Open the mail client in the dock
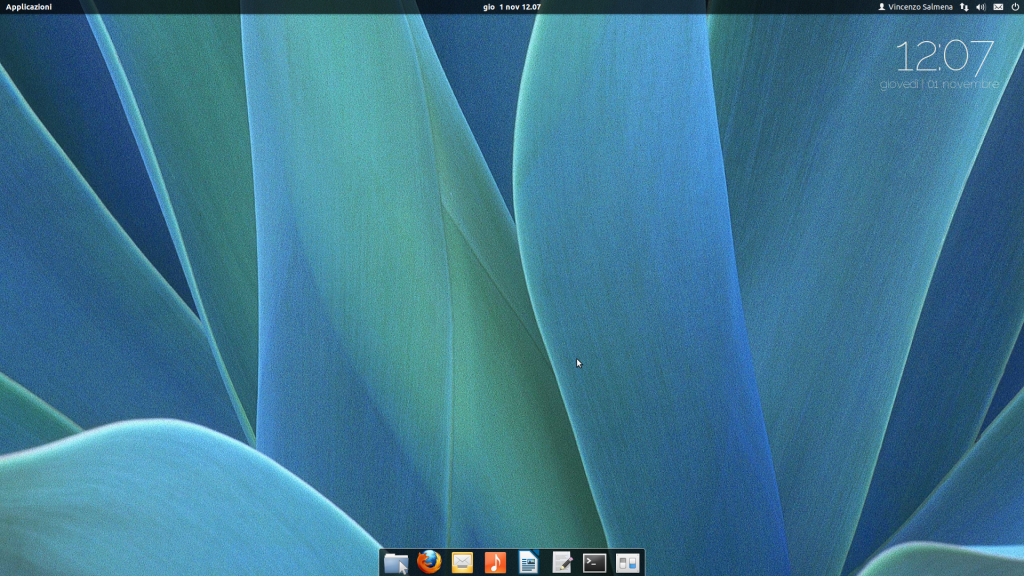This screenshot has width=1024, height=576. [462, 563]
